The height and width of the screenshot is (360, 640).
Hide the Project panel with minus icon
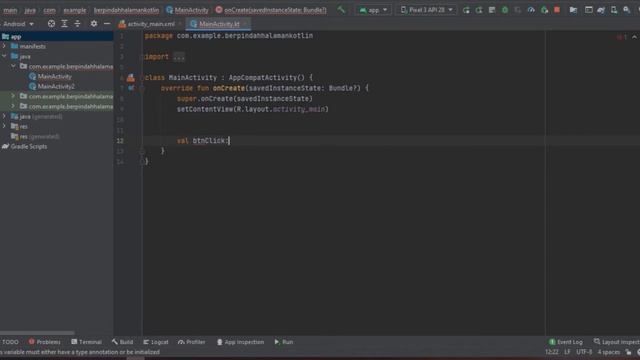pyautogui.click(x=107, y=24)
